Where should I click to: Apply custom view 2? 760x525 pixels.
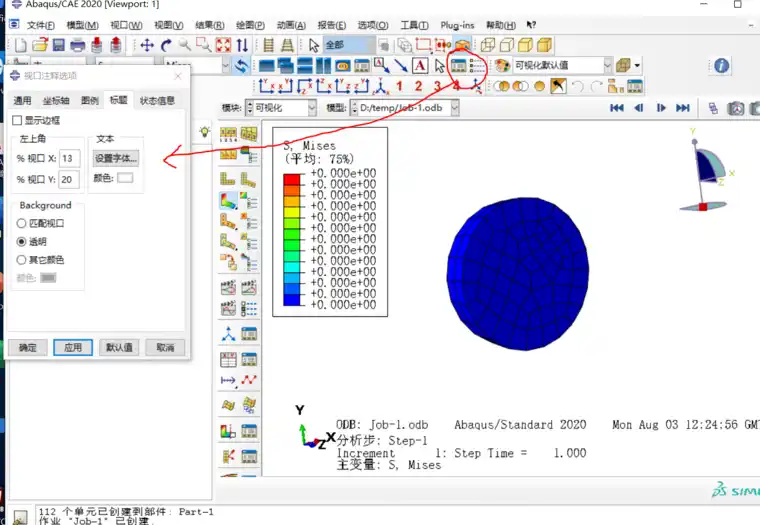point(418,86)
